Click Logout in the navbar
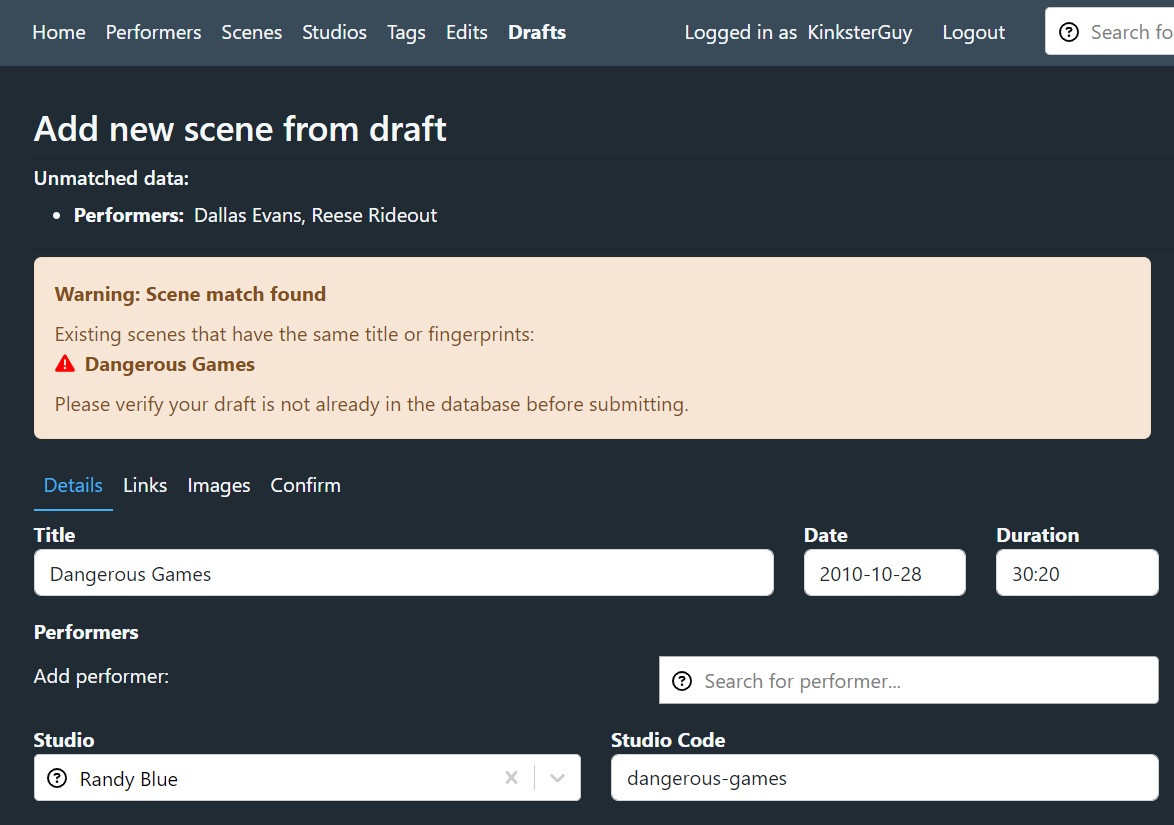The height and width of the screenshot is (825, 1174). click(973, 32)
